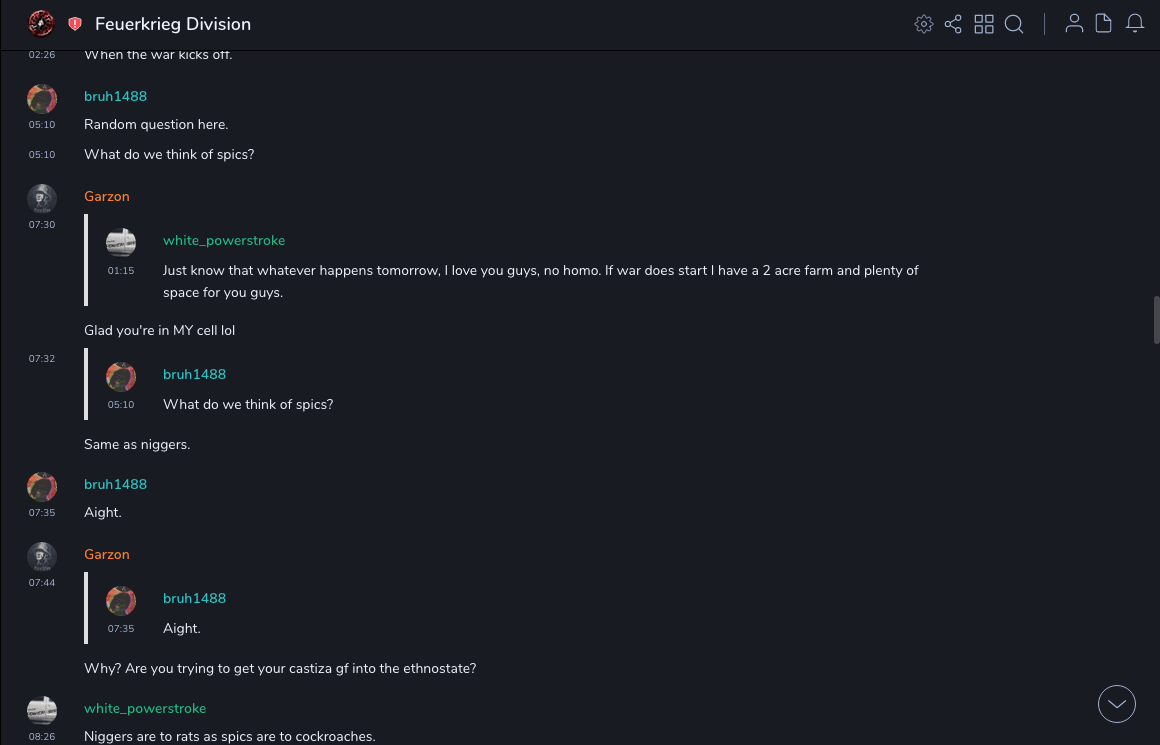
Task: Click the vertical scrollbar thumb on right edge
Action: point(1156,320)
